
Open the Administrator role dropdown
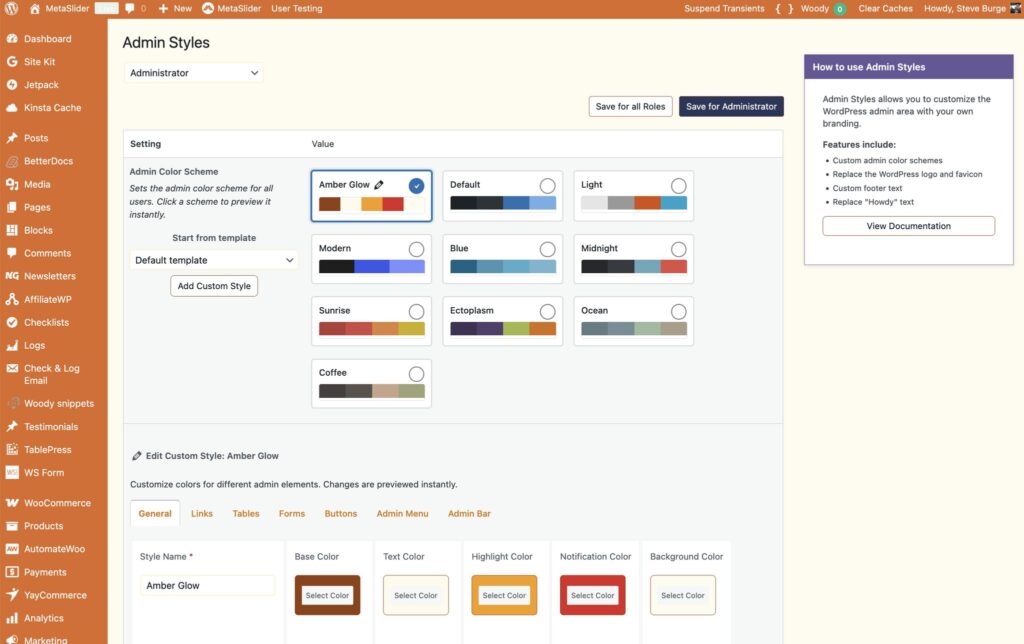tap(194, 73)
